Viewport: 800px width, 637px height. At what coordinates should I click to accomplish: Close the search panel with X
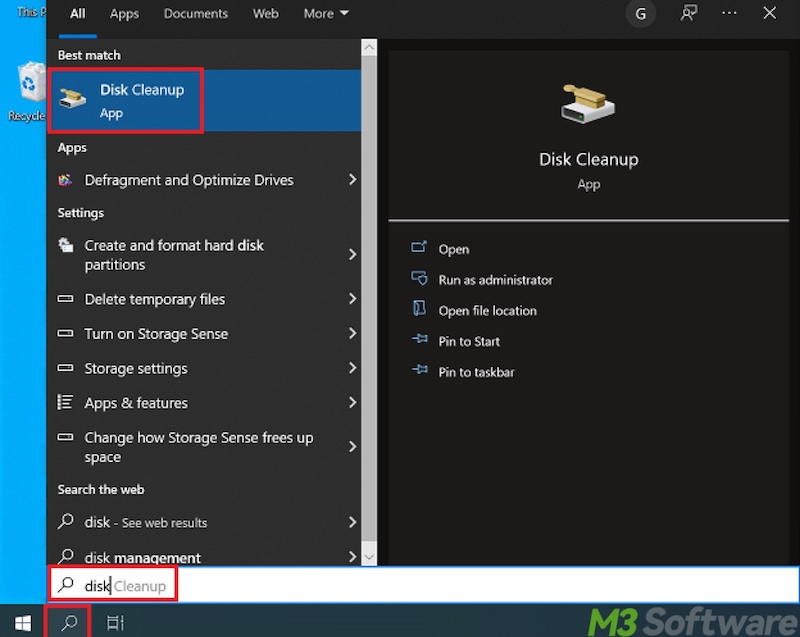(769, 13)
